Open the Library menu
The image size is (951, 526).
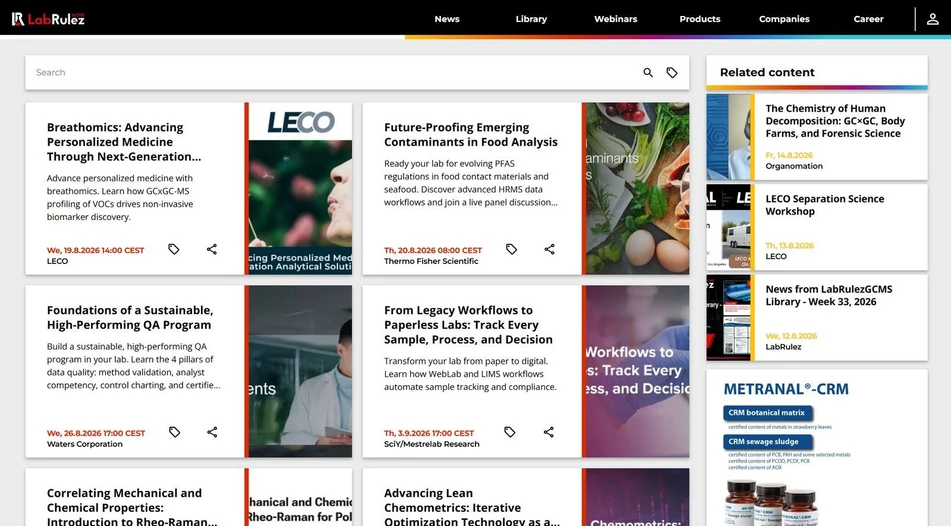[531, 19]
